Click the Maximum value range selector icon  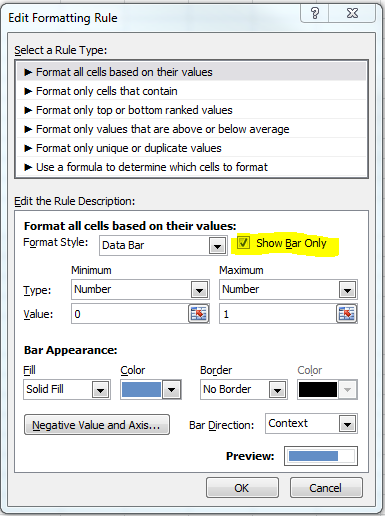[x=347, y=314]
